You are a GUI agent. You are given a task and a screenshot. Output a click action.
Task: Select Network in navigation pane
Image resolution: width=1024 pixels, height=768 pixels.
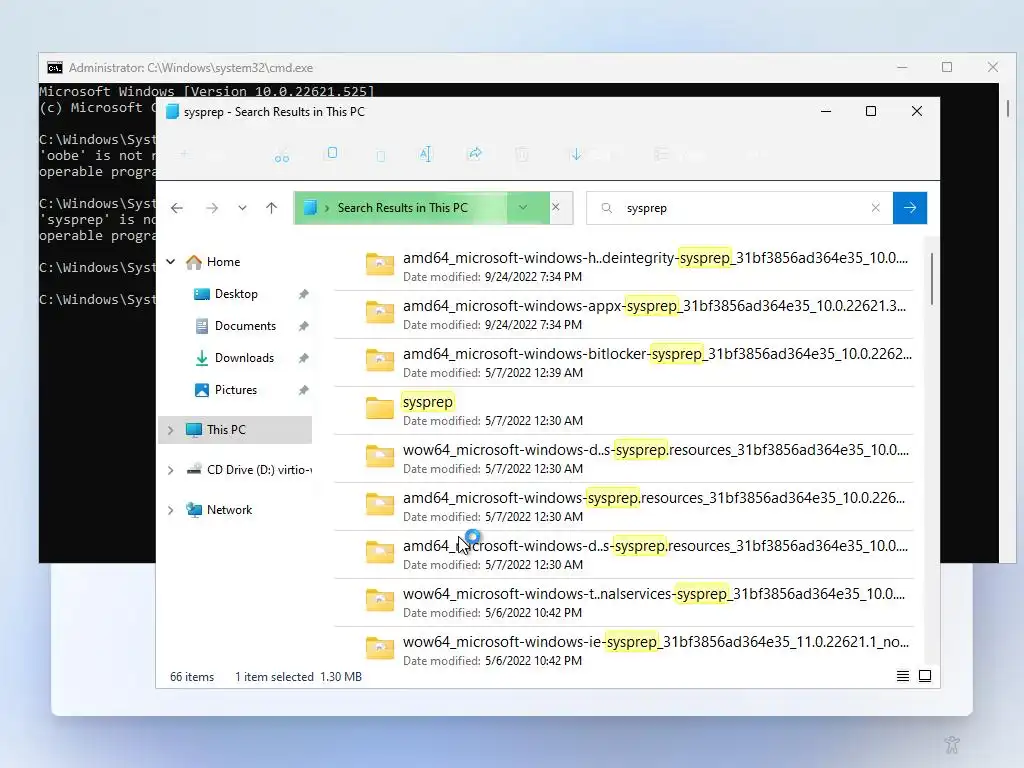coord(229,510)
